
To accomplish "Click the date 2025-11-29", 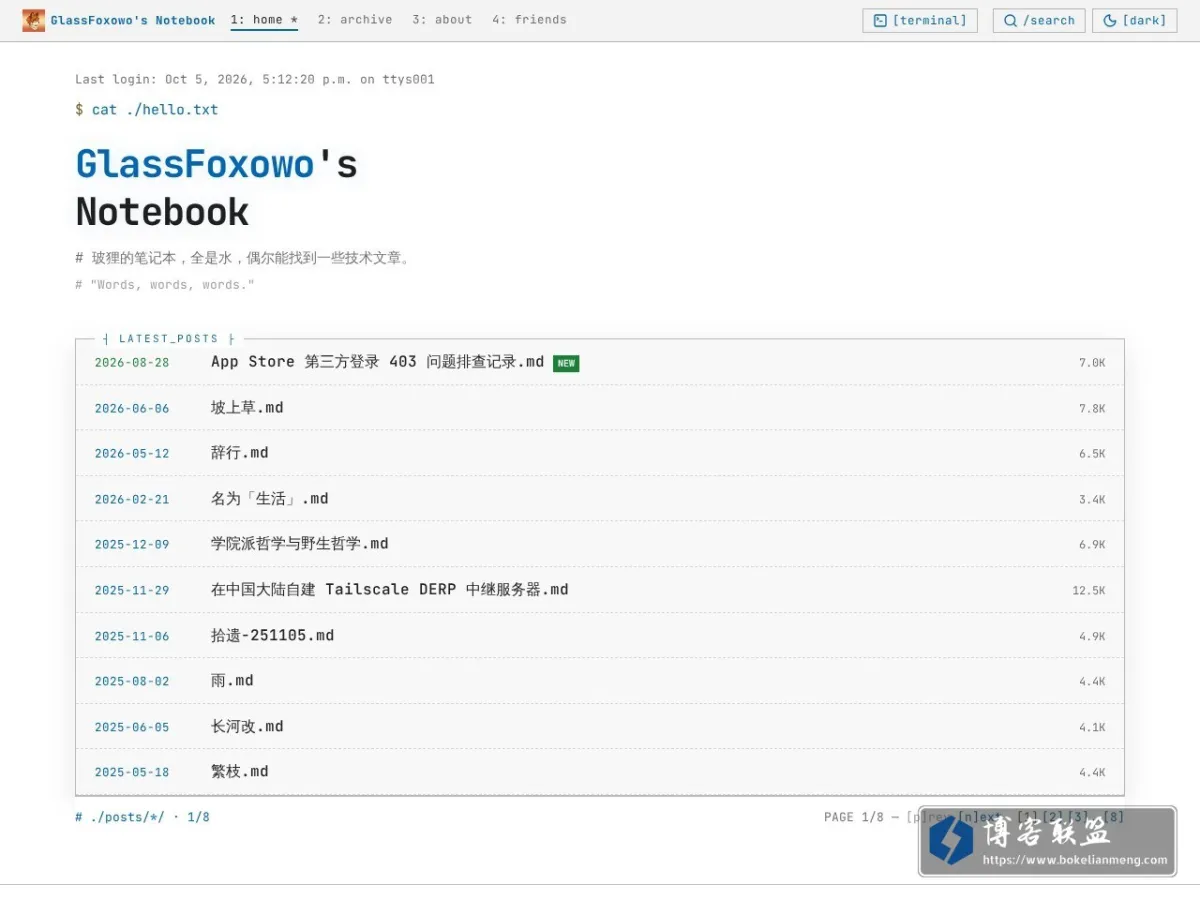I will [x=132, y=591].
